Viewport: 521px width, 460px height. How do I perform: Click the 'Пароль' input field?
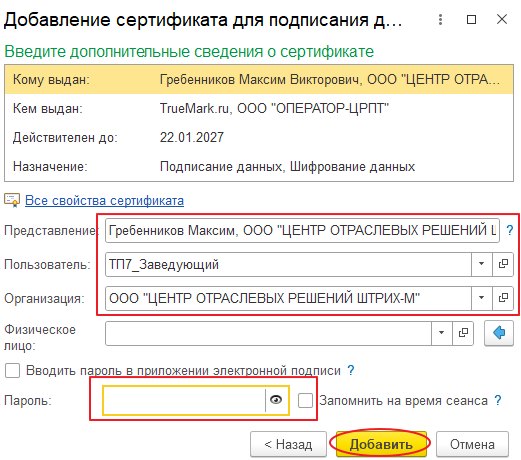184,400
